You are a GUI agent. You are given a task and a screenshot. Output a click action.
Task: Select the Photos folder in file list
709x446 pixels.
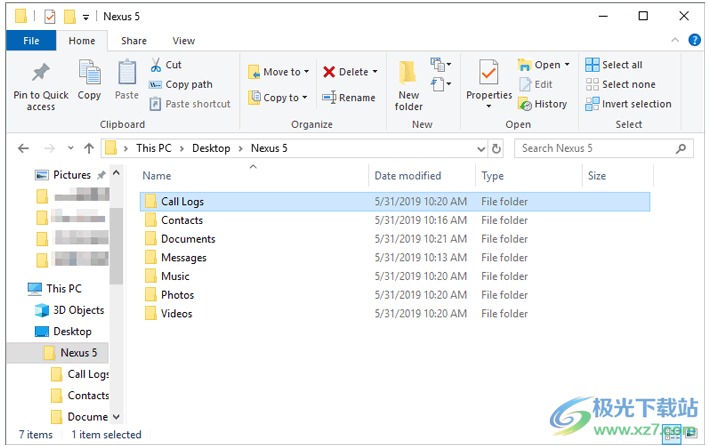(177, 295)
